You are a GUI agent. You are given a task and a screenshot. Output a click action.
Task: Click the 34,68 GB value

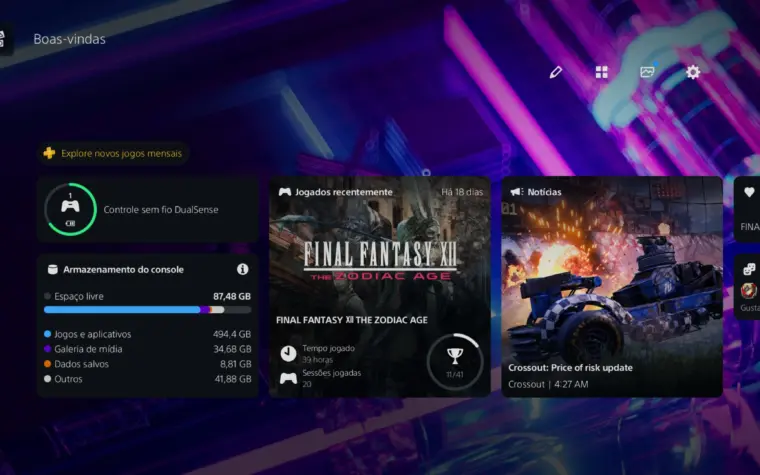pos(233,348)
